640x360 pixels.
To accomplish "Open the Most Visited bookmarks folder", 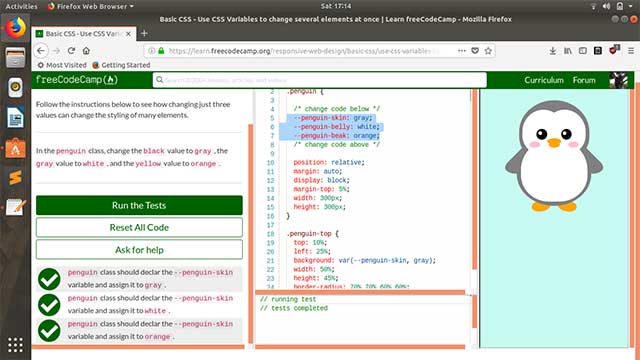I will (62, 65).
